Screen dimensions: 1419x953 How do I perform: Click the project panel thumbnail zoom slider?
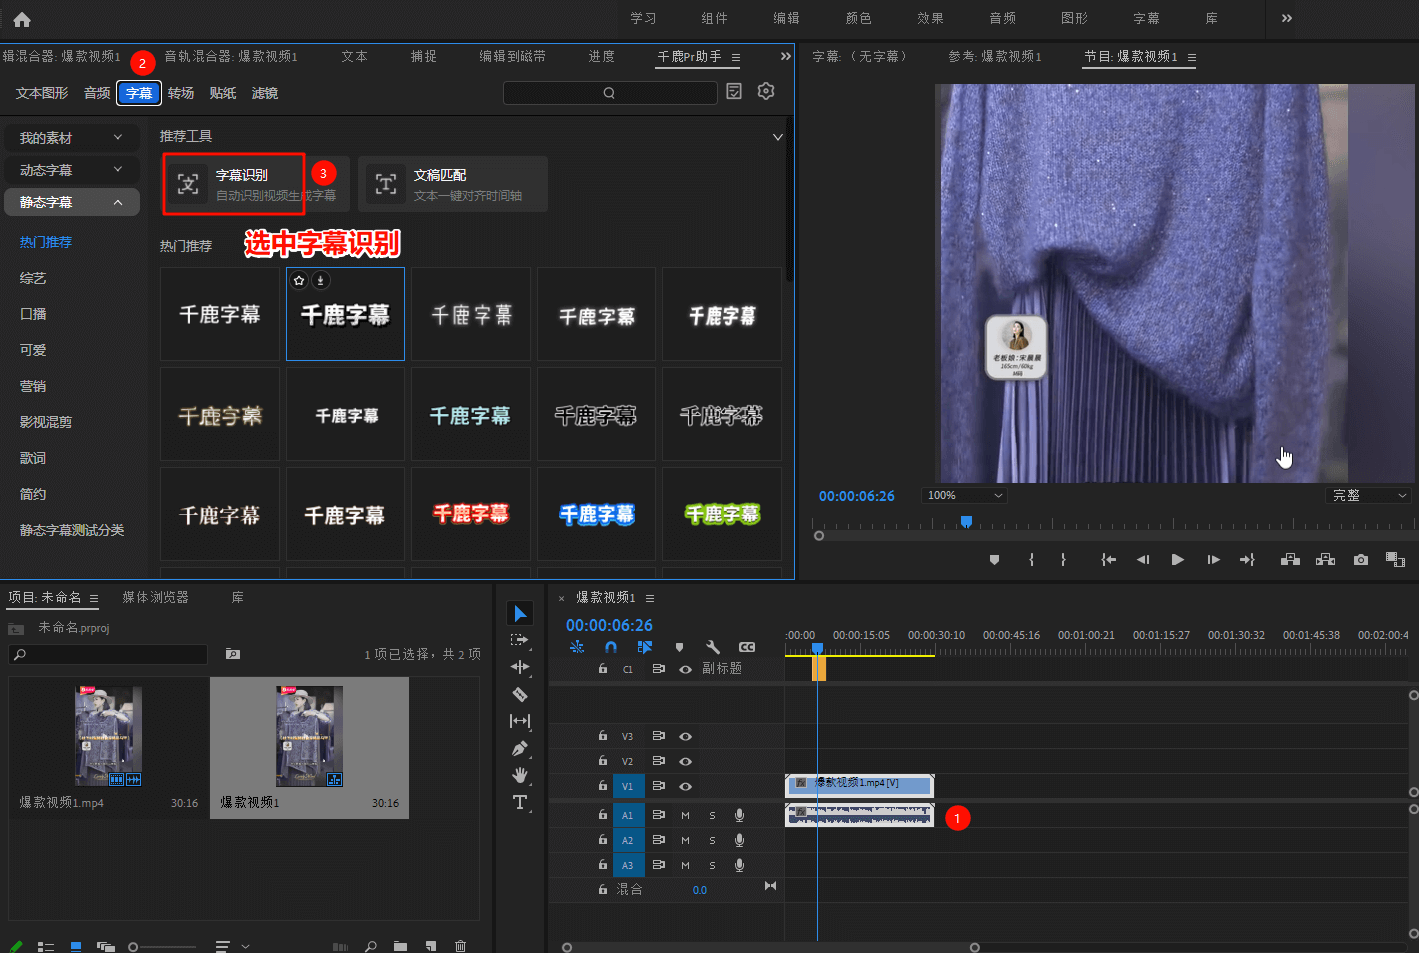coord(134,946)
